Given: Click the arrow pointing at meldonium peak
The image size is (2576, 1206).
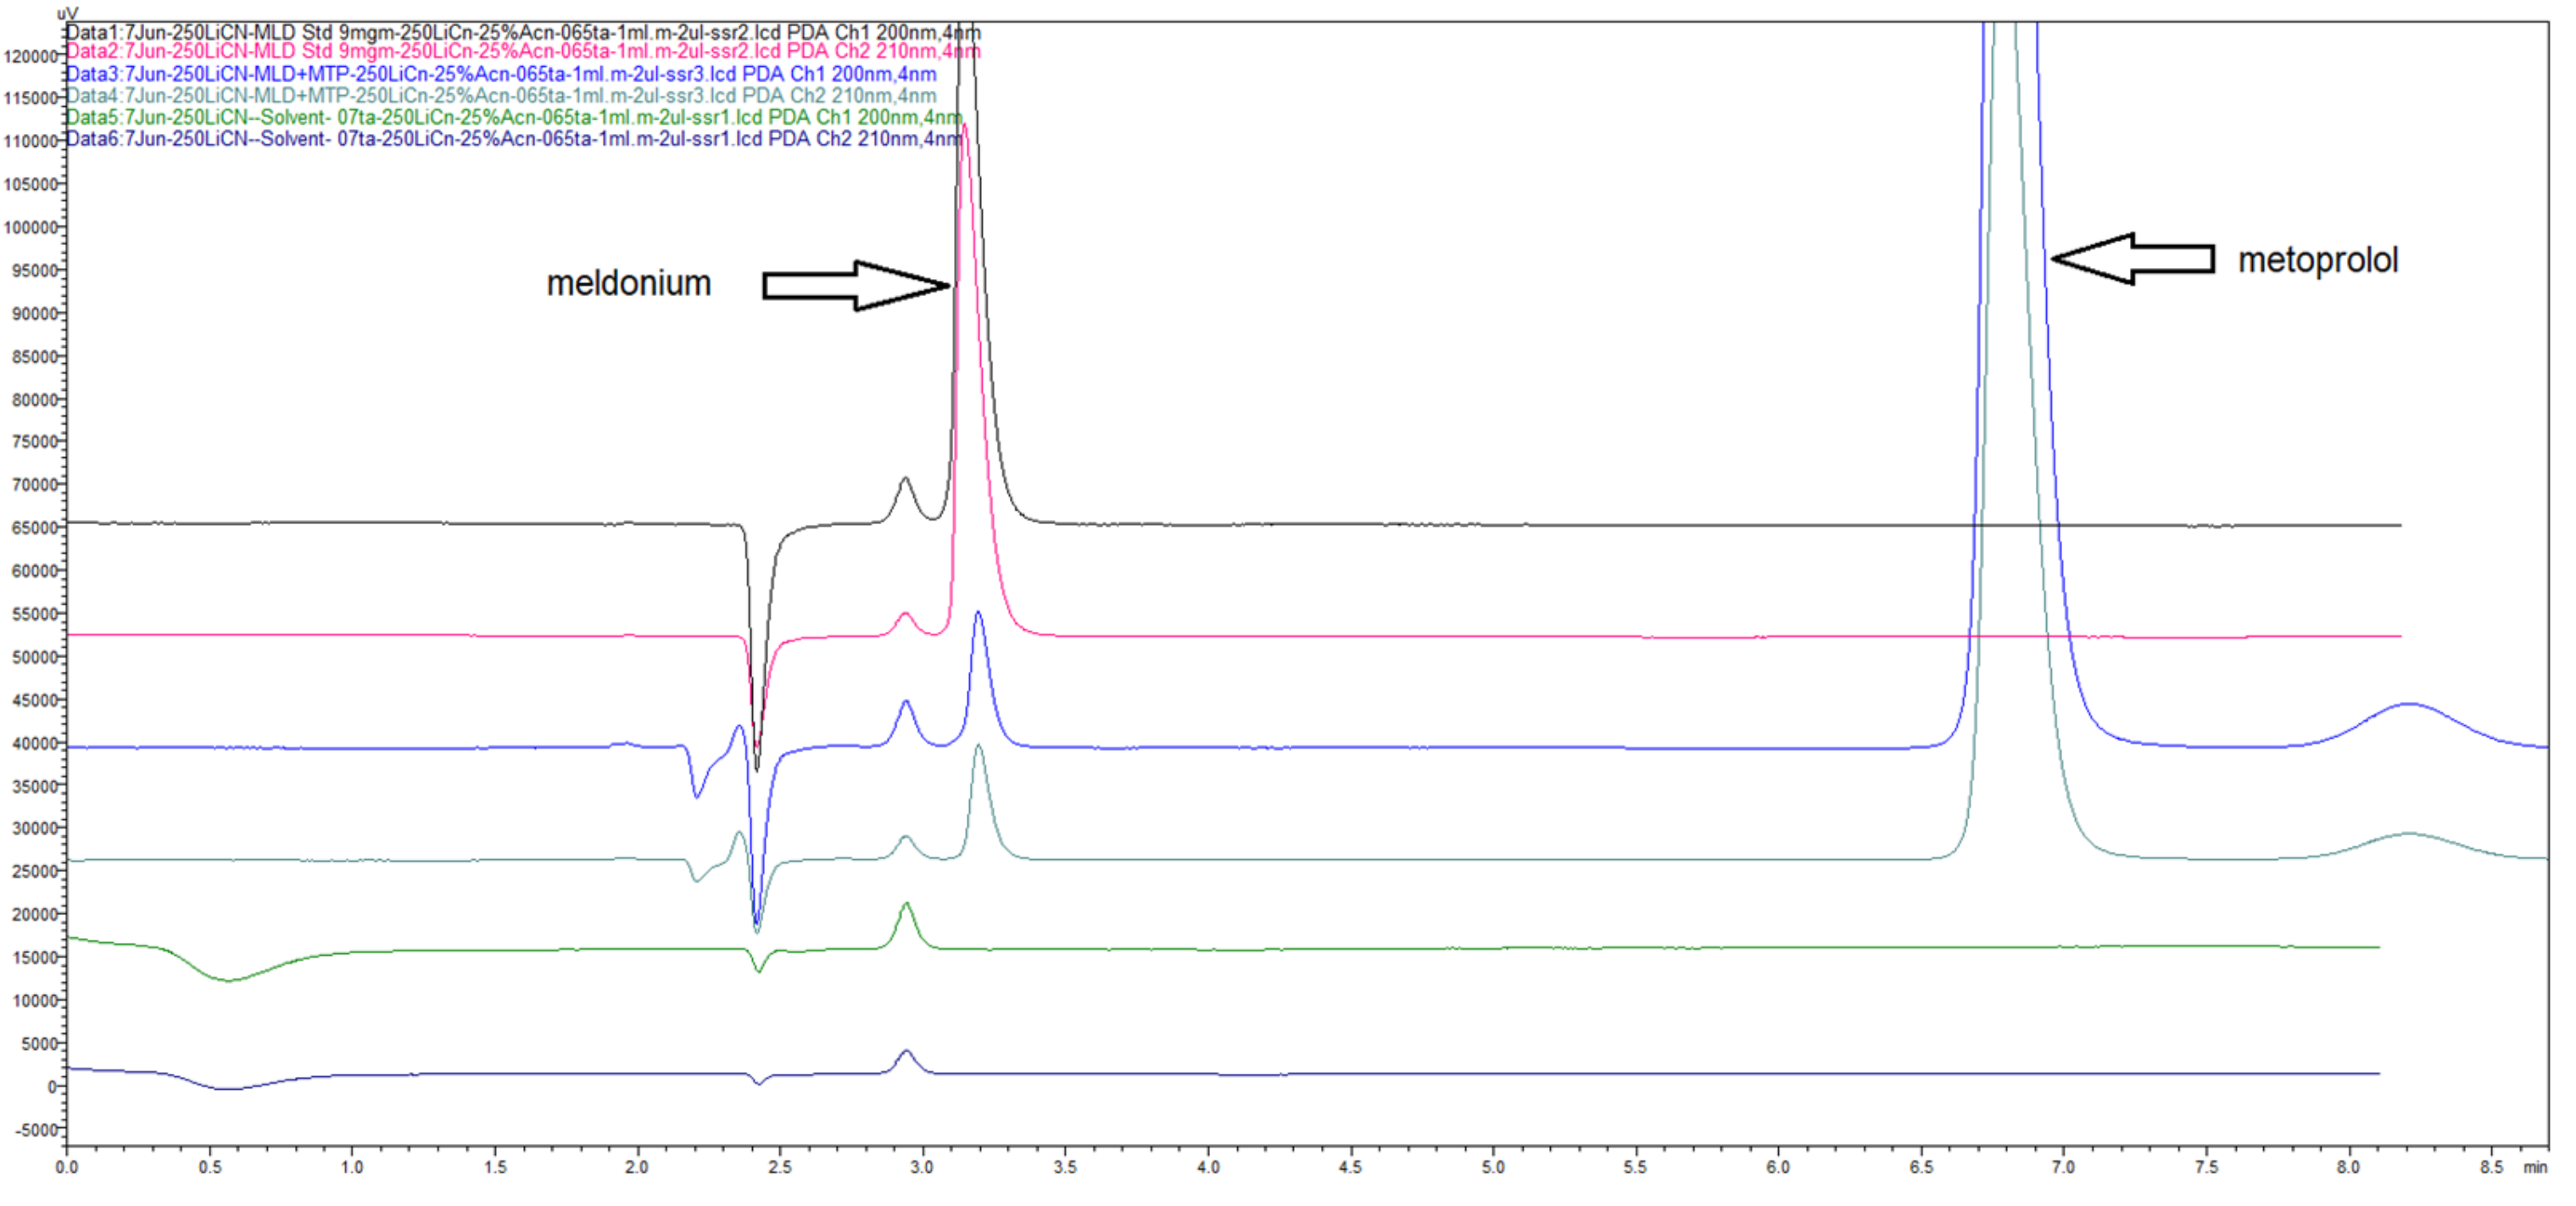Looking at the screenshot, I should (855, 284).
